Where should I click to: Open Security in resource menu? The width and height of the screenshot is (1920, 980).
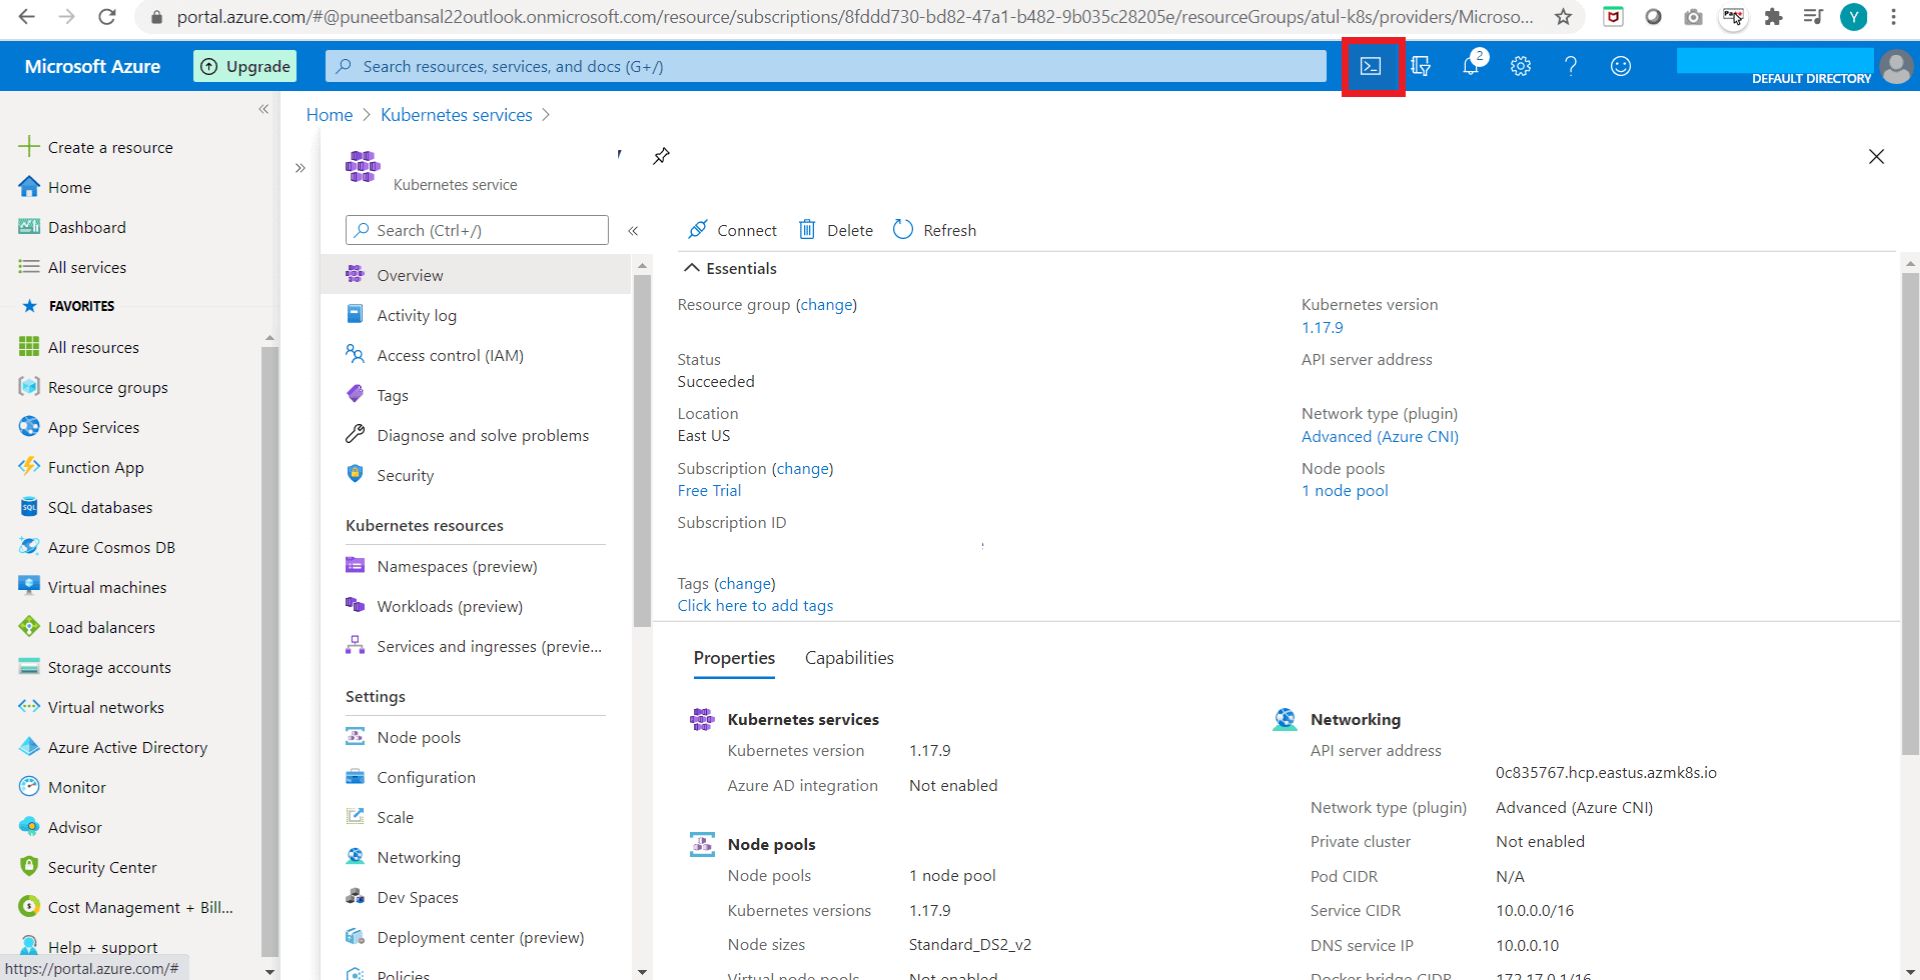pos(389,475)
